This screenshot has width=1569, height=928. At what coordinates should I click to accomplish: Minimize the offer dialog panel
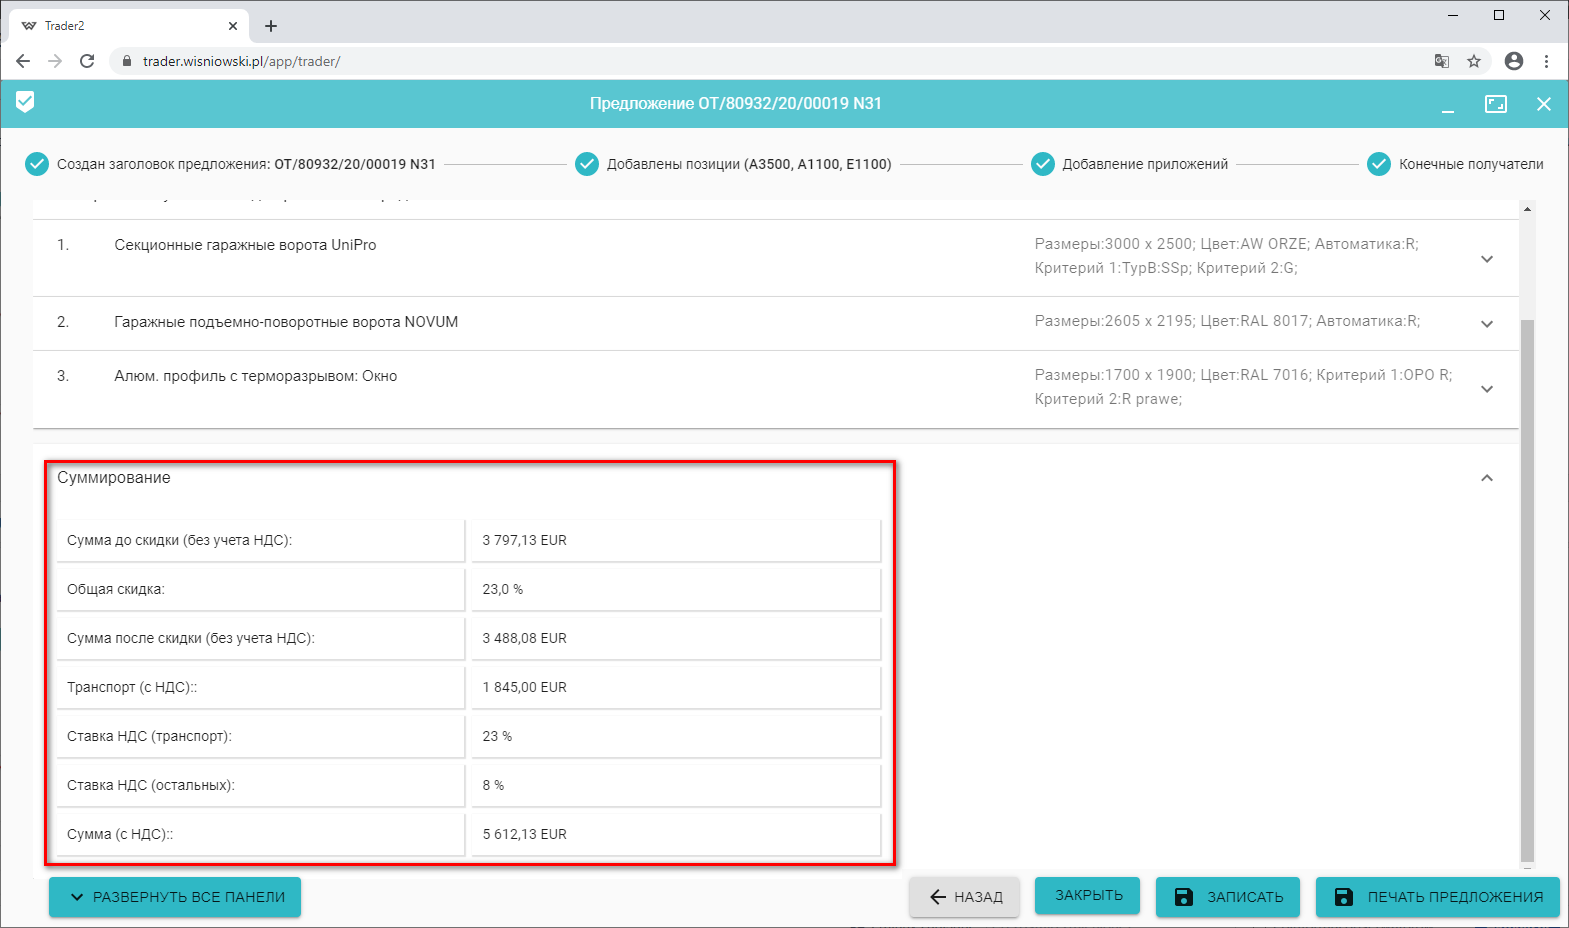coord(1447,105)
